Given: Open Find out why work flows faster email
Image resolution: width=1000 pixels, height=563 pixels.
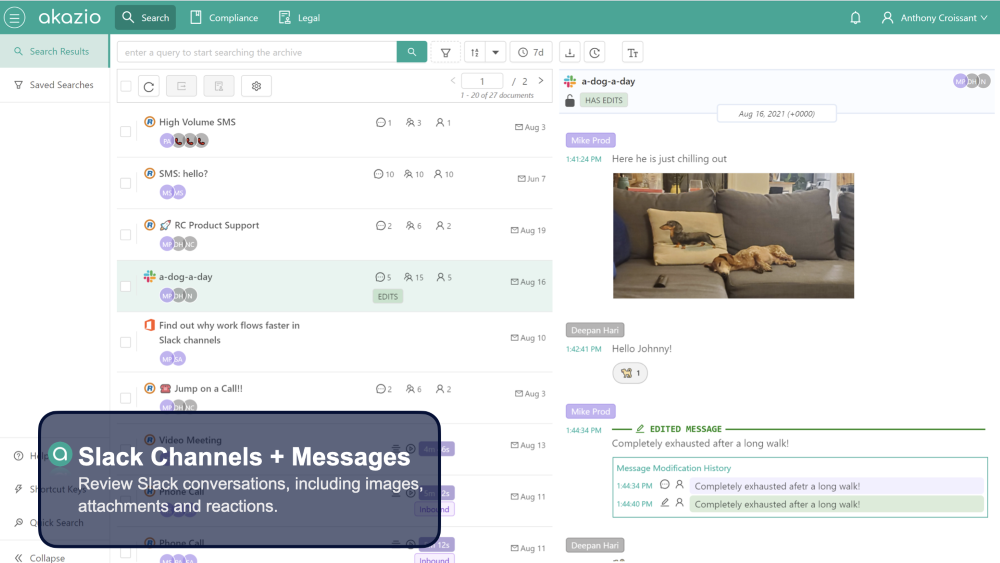Looking at the screenshot, I should (335, 342).
